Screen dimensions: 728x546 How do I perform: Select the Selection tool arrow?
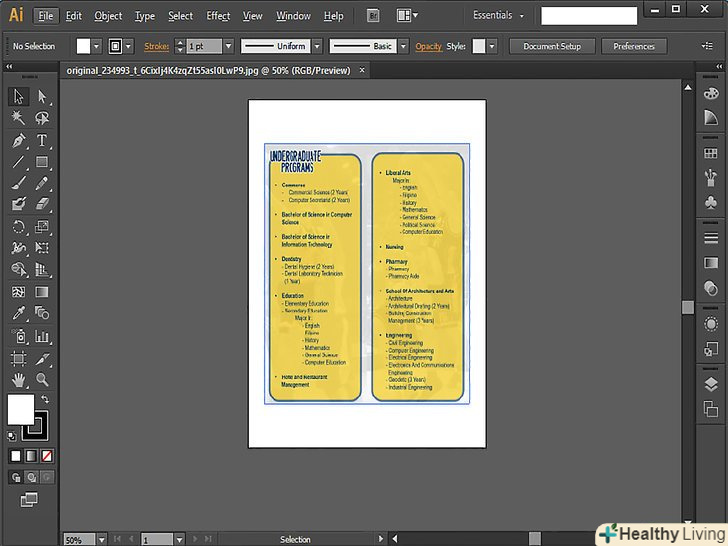tap(18, 97)
